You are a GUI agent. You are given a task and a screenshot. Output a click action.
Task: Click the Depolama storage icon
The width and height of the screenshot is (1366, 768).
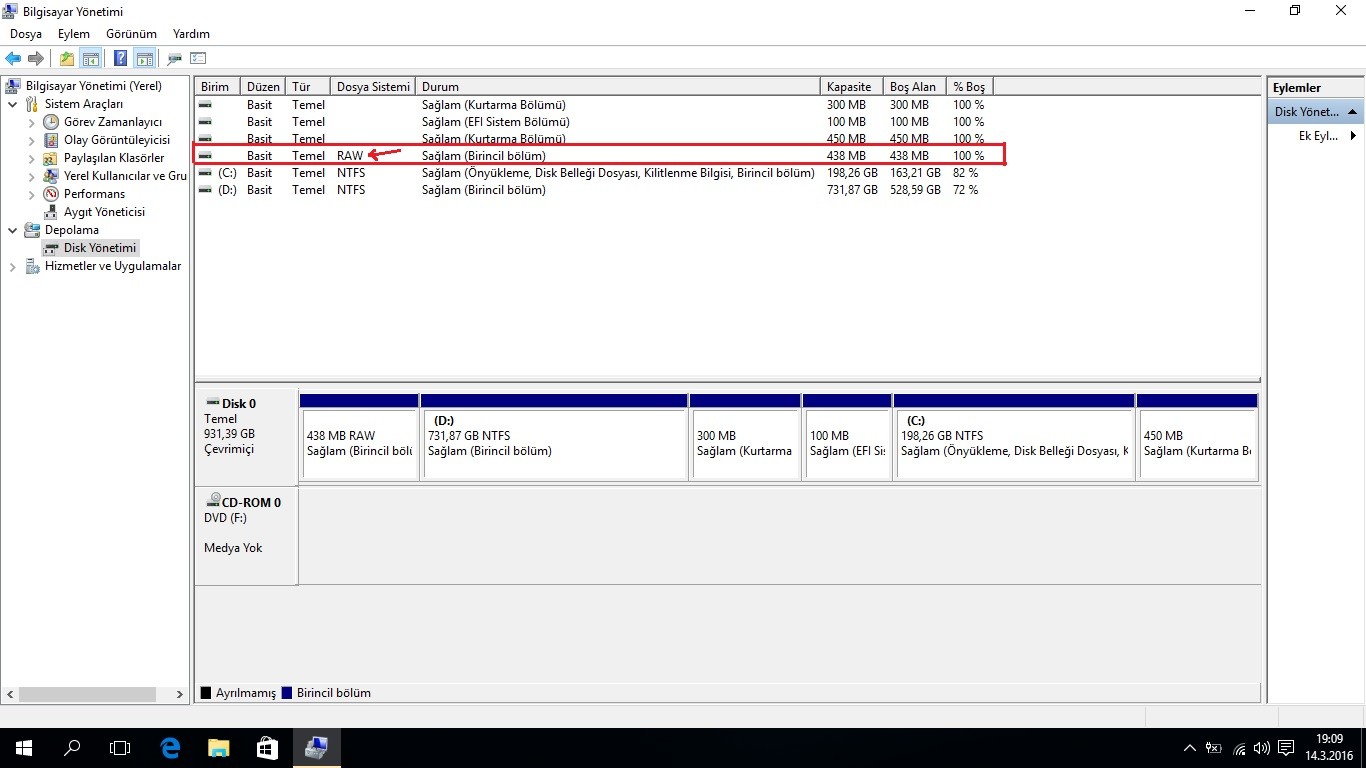coord(32,230)
